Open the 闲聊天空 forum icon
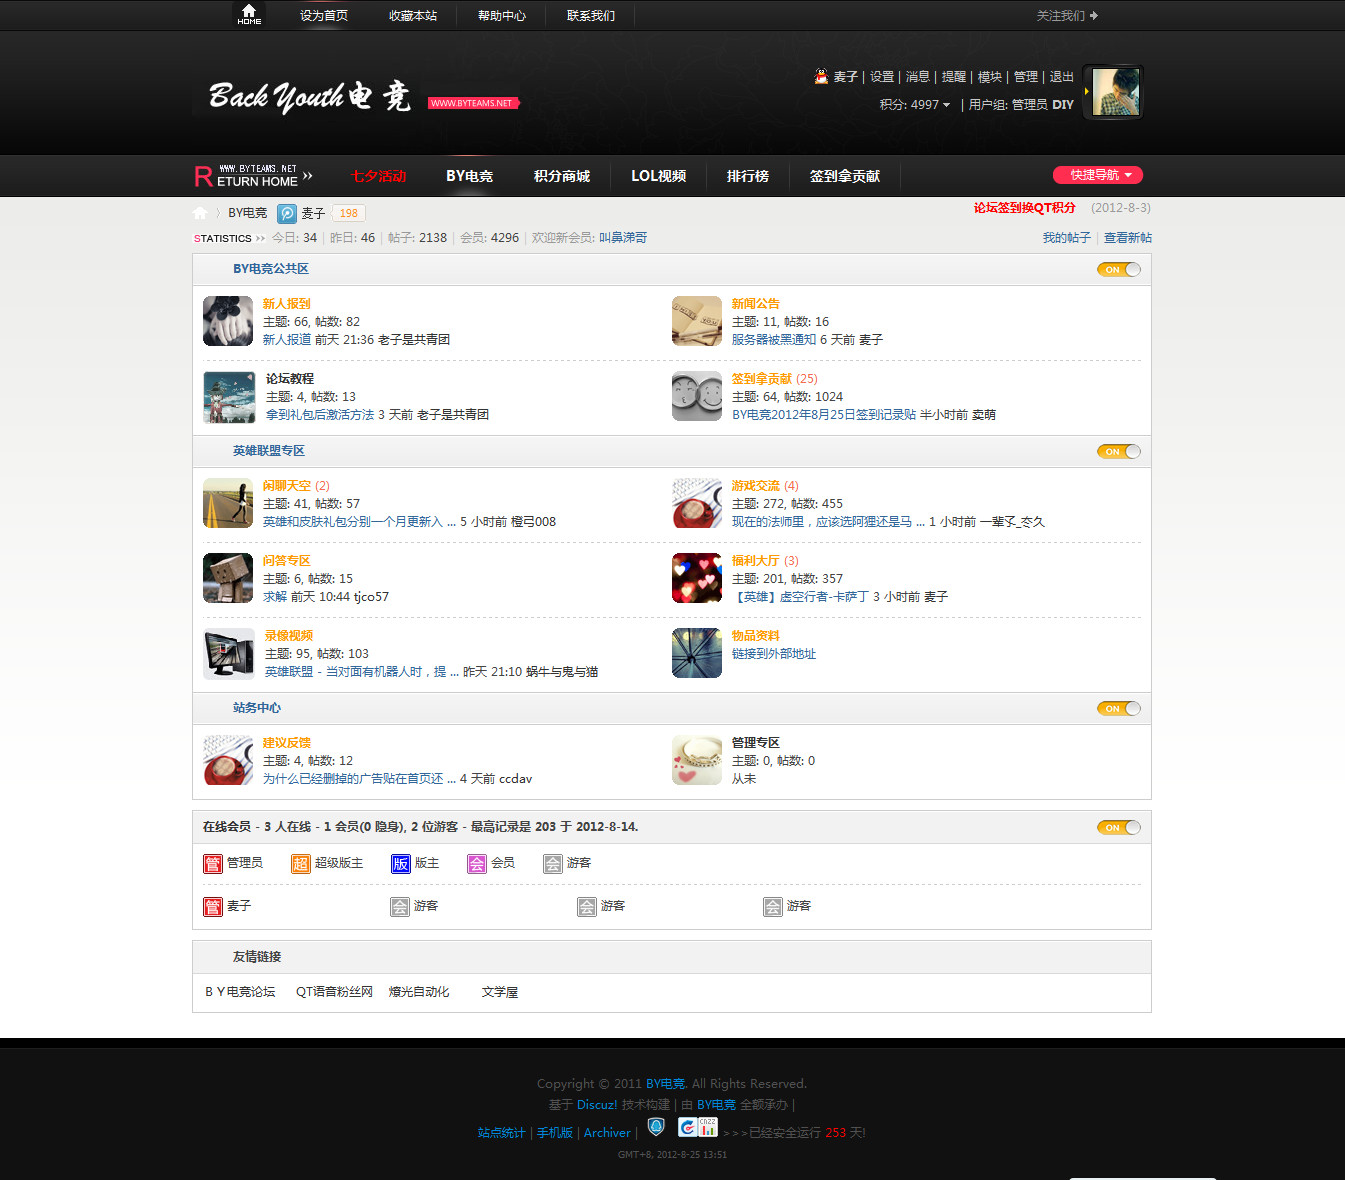Screen dimensions: 1345x1180 (228, 503)
